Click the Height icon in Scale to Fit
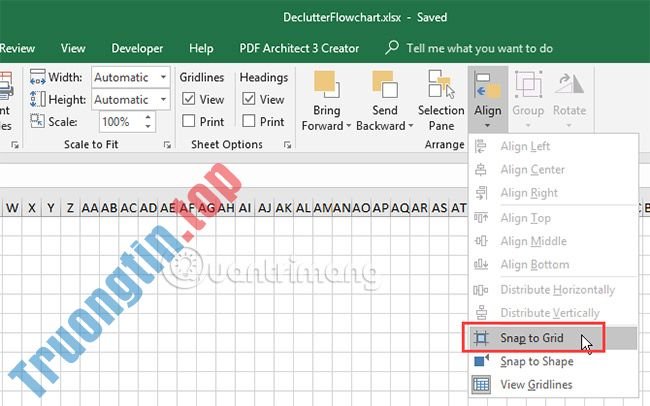This screenshot has width=650, height=406. [x=37, y=100]
